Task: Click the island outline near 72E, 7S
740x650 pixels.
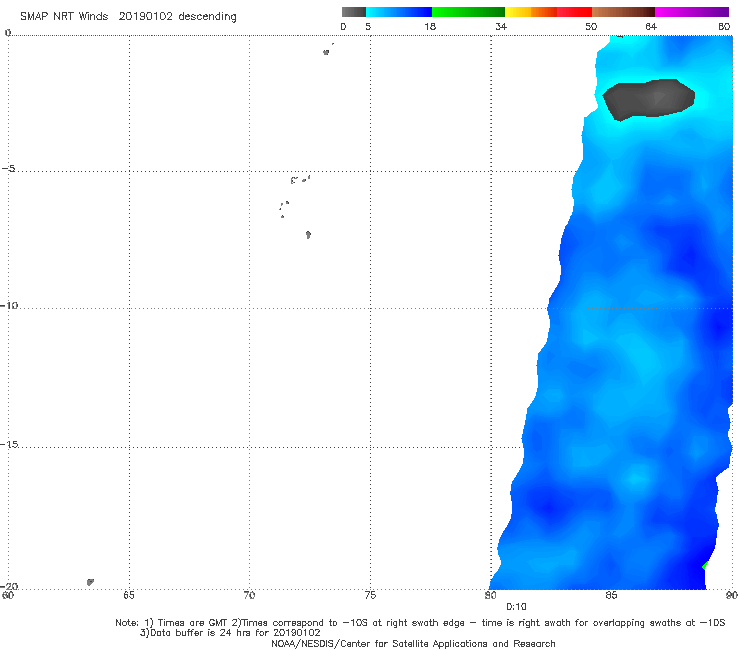Action: click(308, 234)
